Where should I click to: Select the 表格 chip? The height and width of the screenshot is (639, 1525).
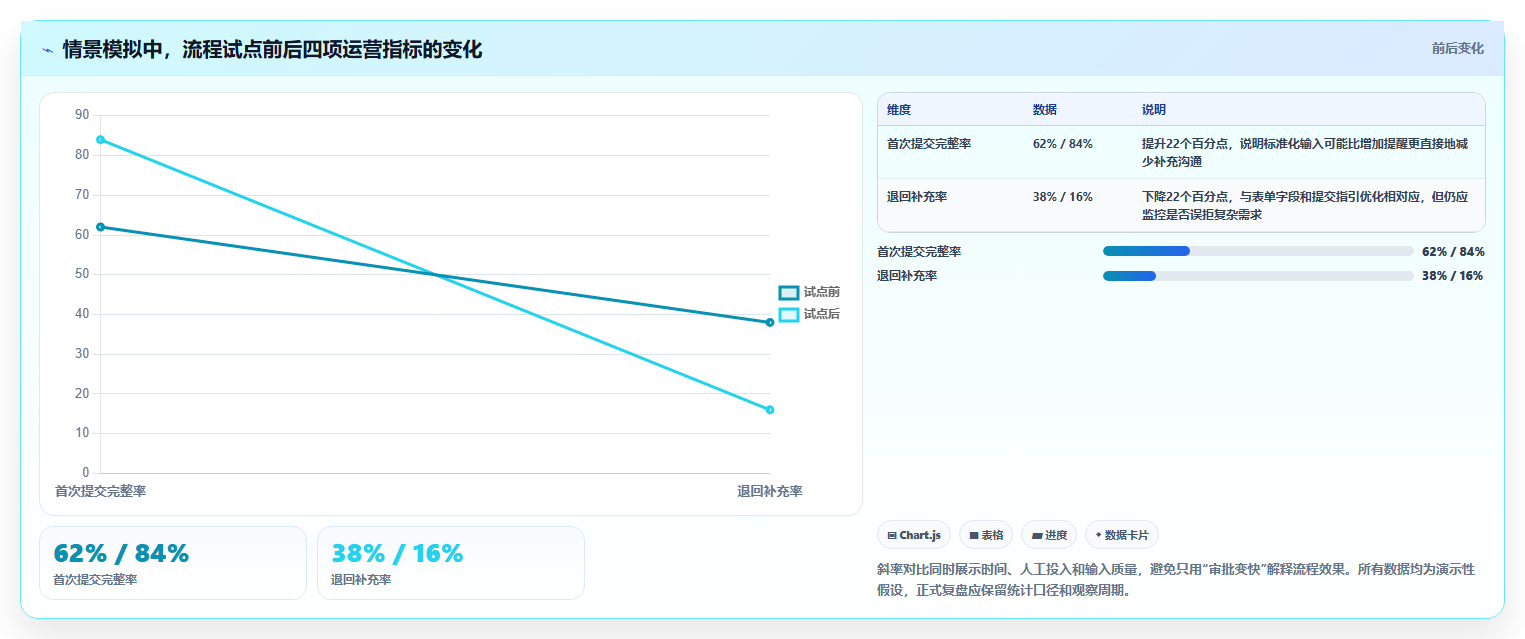986,535
